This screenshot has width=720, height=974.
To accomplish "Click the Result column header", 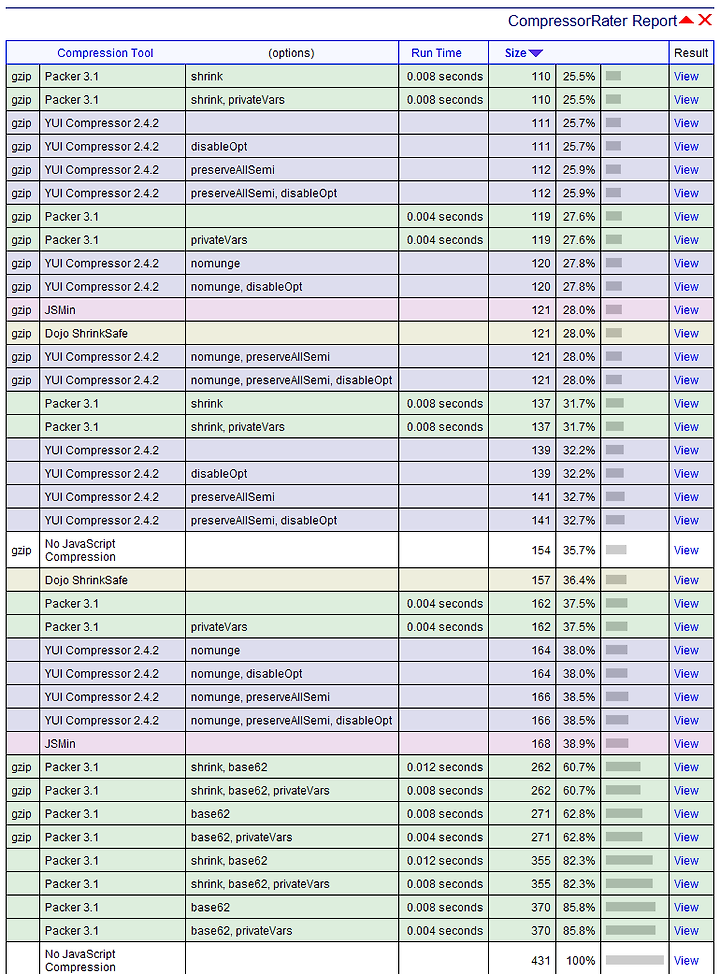I will coord(691,53).
